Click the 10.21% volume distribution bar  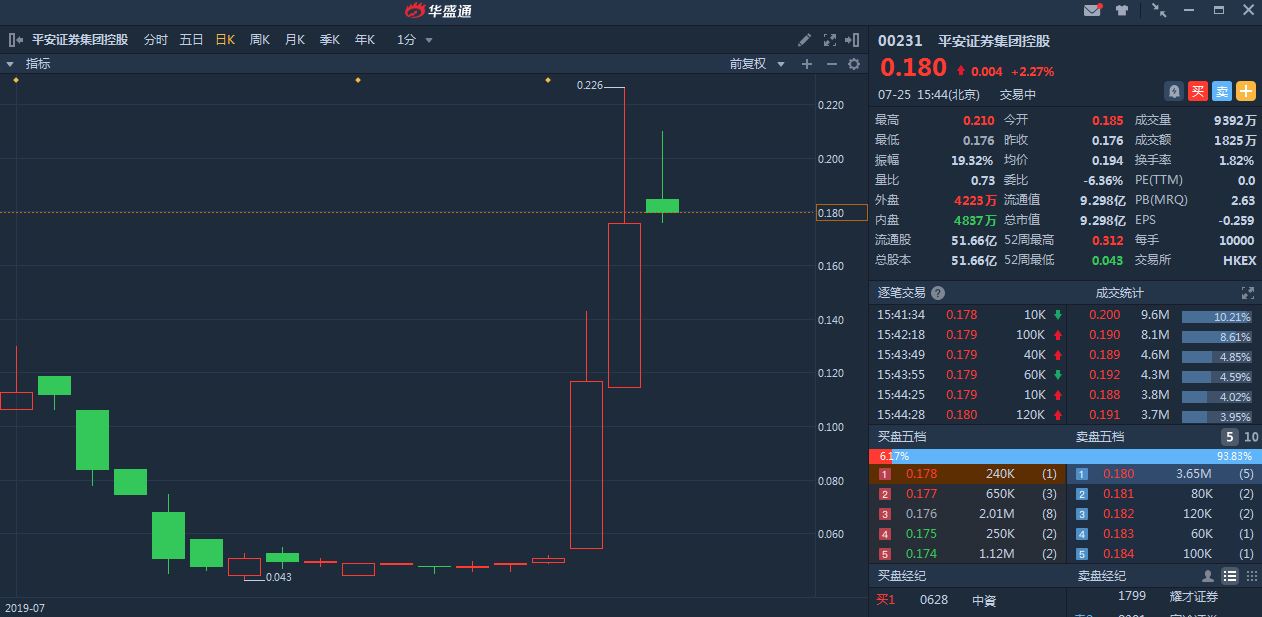click(1219, 316)
